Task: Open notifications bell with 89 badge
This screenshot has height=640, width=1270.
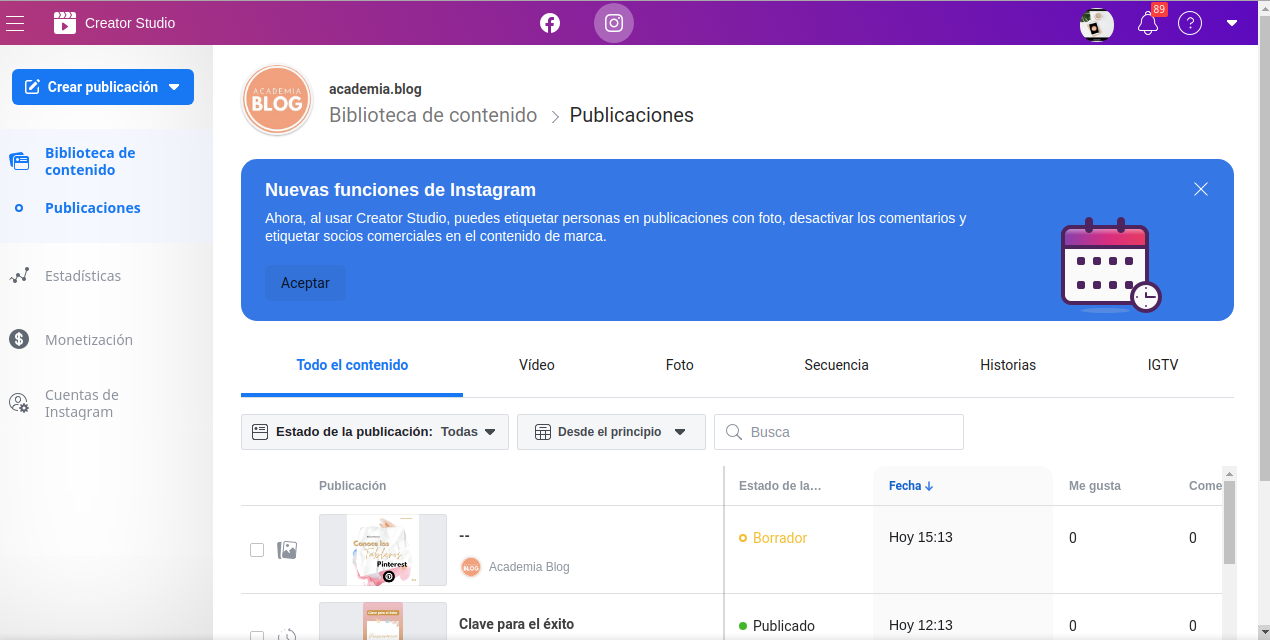Action: (x=1148, y=23)
